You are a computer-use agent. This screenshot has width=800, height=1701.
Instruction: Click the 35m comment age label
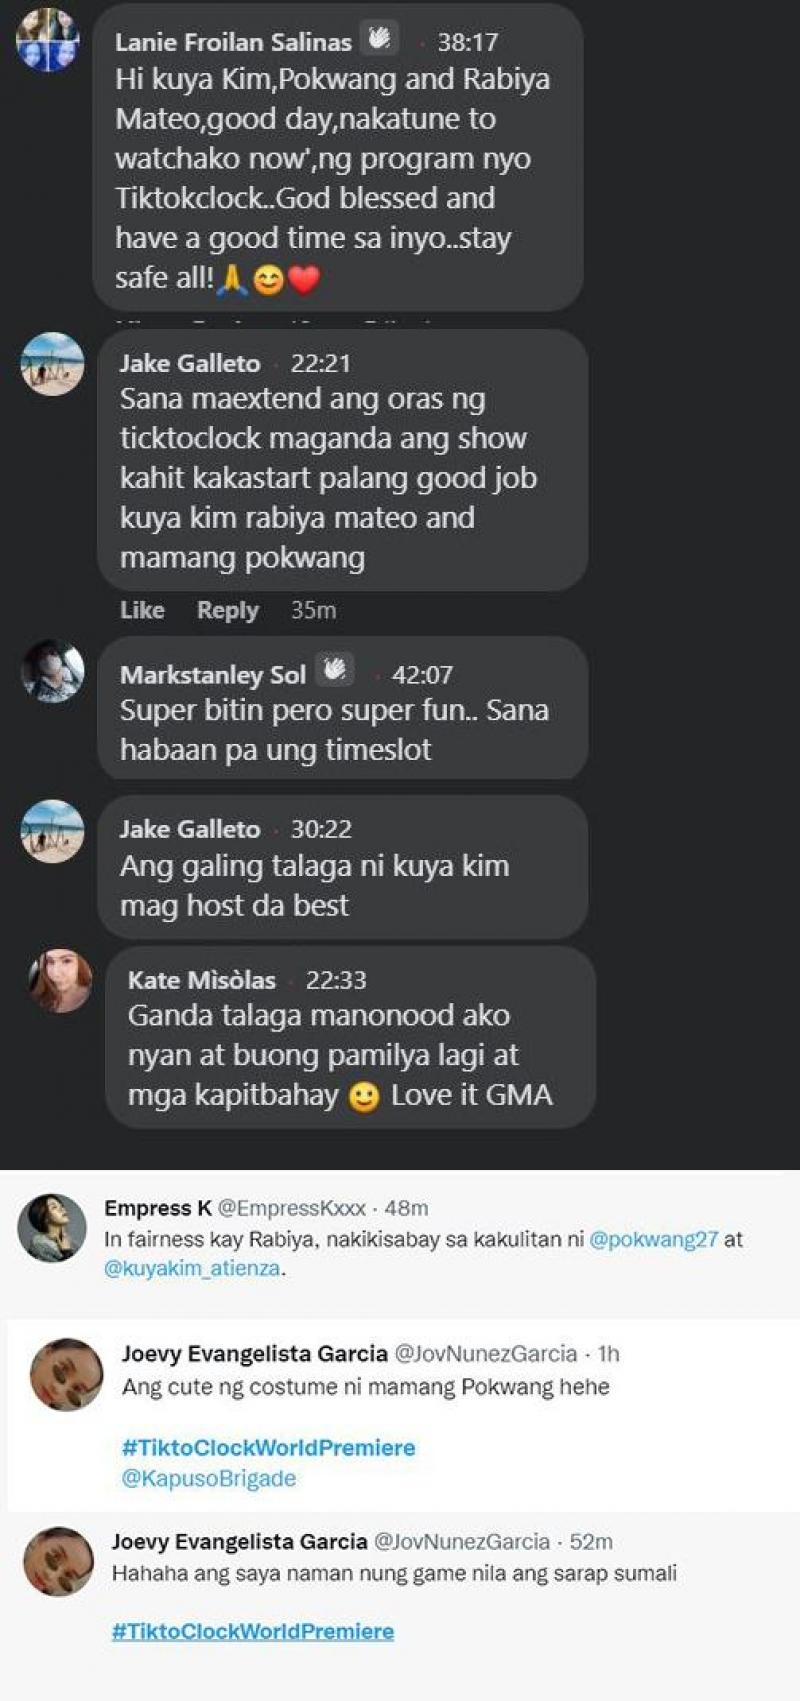click(313, 610)
